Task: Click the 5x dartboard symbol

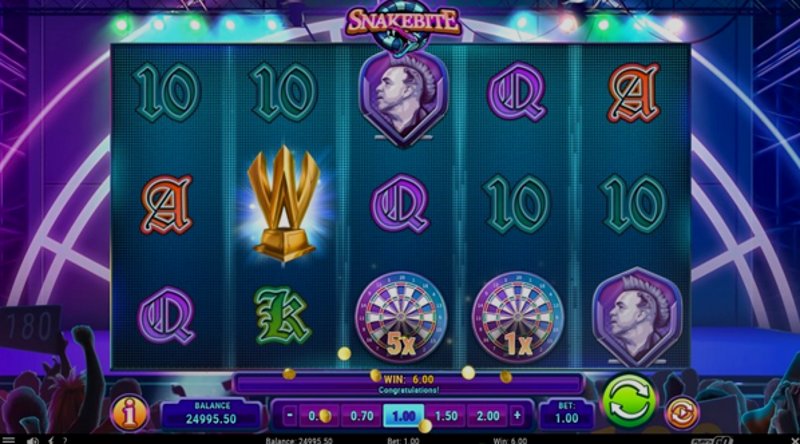Action: pos(401,318)
